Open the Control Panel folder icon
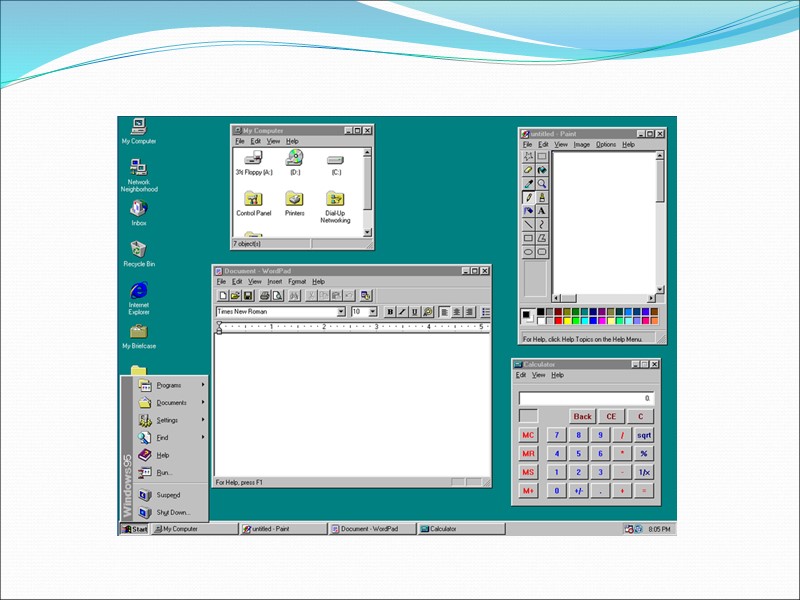This screenshot has width=800, height=600. click(x=253, y=203)
